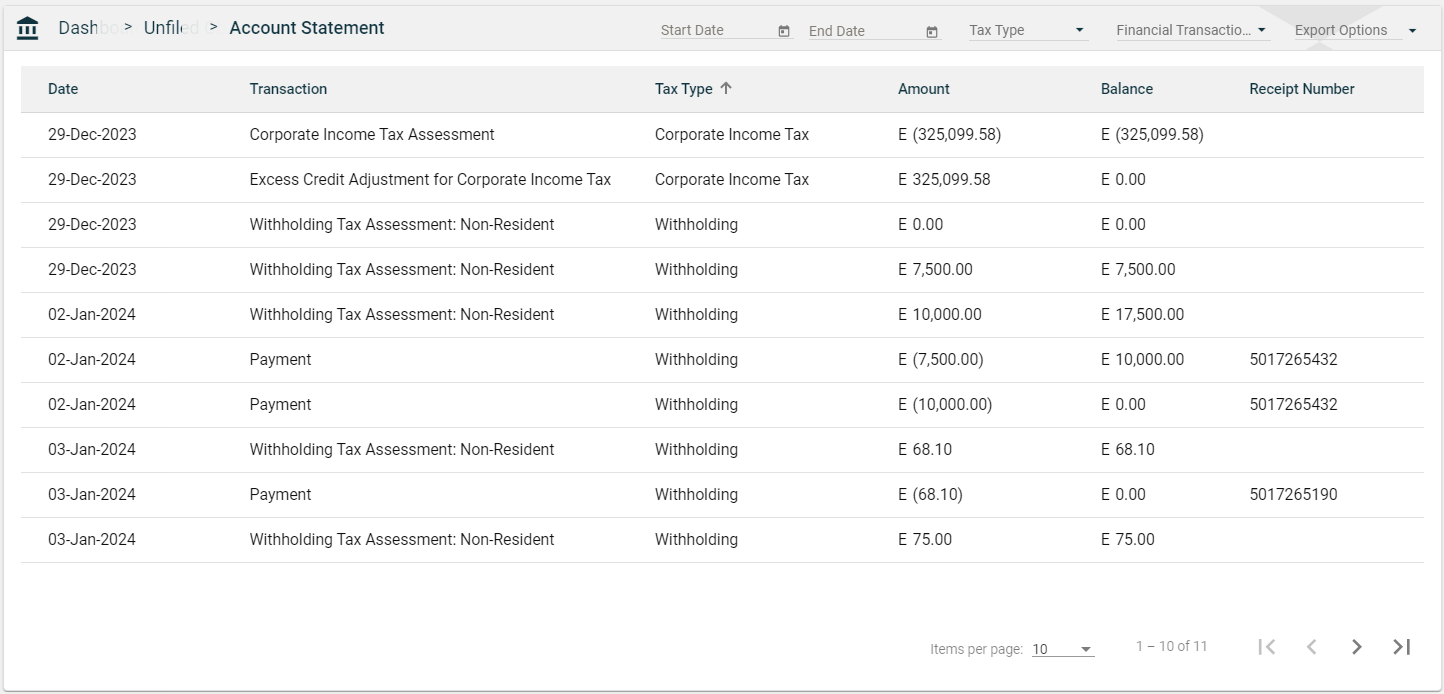Change the Items per page selector
The width and height of the screenshot is (1444, 694).
pos(1062,649)
